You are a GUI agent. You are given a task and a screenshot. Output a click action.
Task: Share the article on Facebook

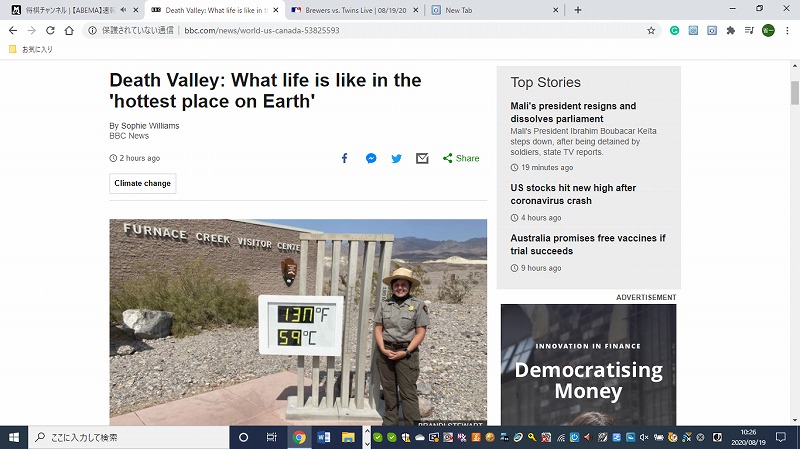344,158
